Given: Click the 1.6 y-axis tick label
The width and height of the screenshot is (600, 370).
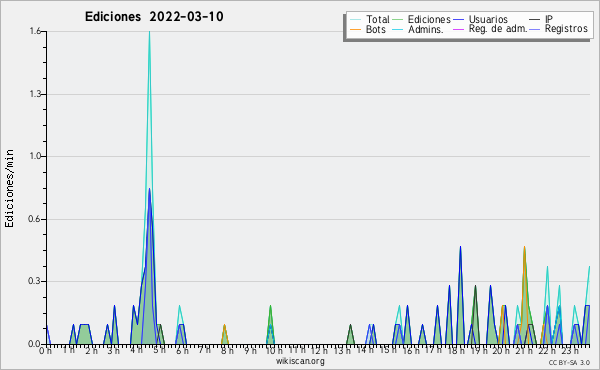Looking at the screenshot, I should point(35,31).
